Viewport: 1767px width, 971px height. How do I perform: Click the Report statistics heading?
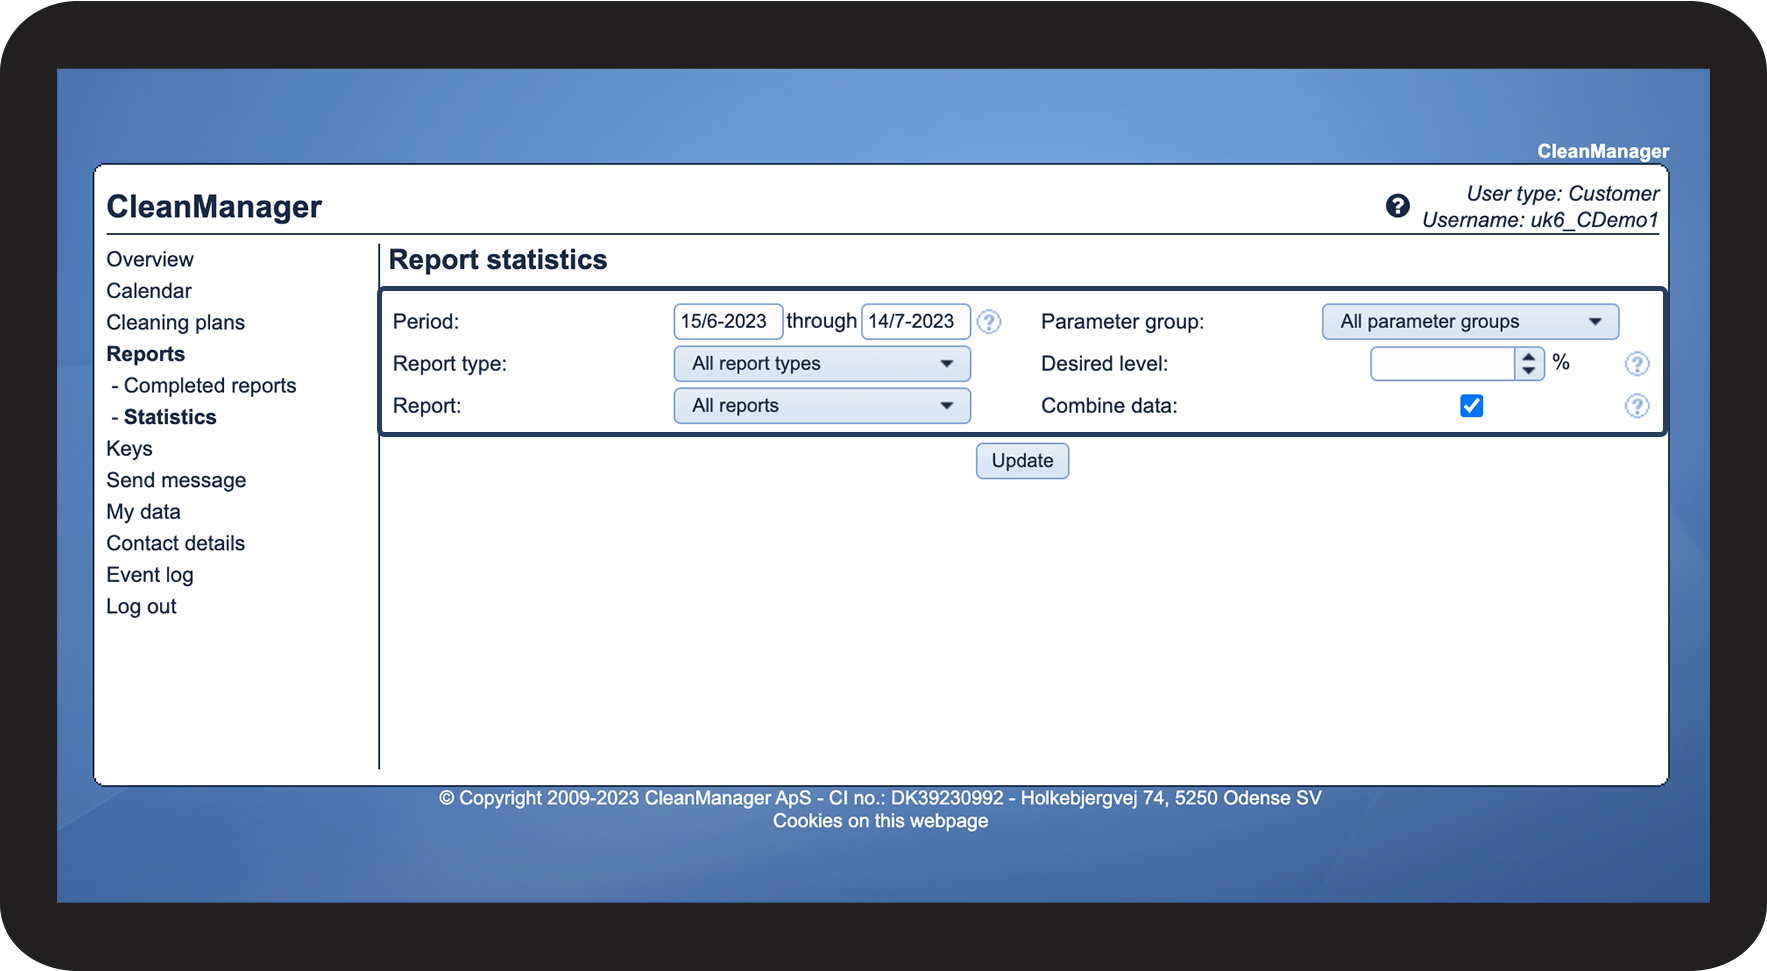click(x=498, y=260)
